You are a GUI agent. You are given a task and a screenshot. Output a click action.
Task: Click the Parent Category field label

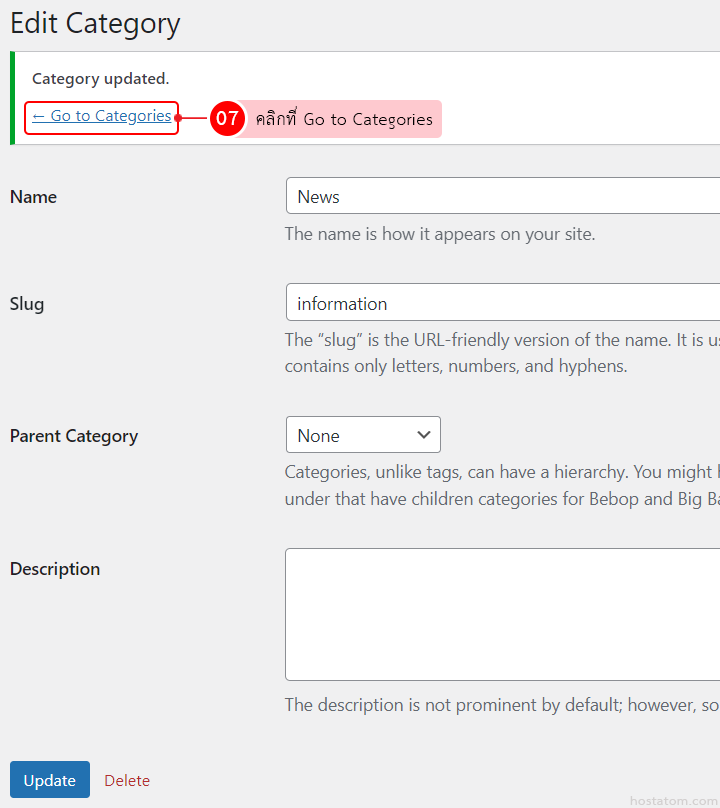(74, 436)
